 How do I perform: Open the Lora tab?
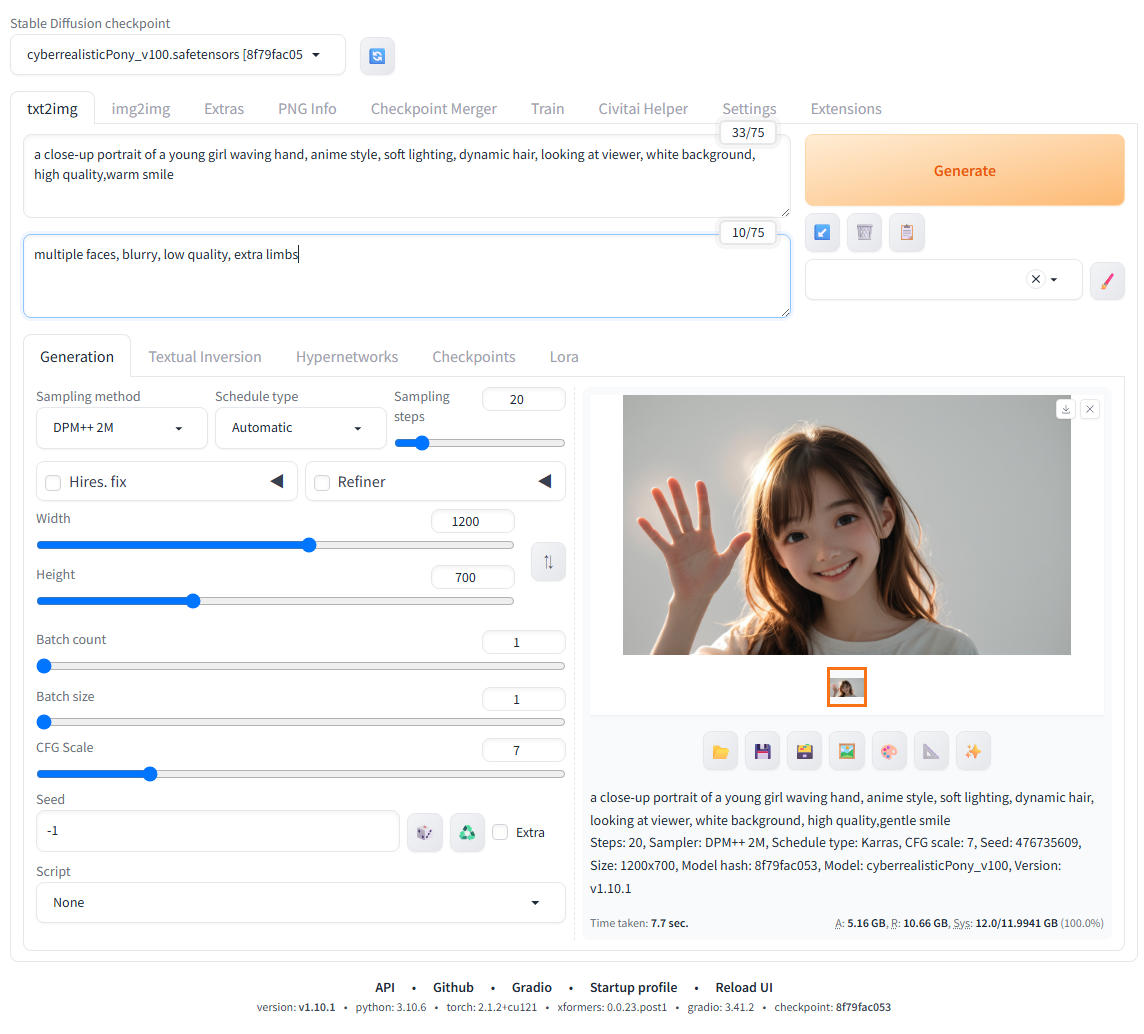click(564, 357)
